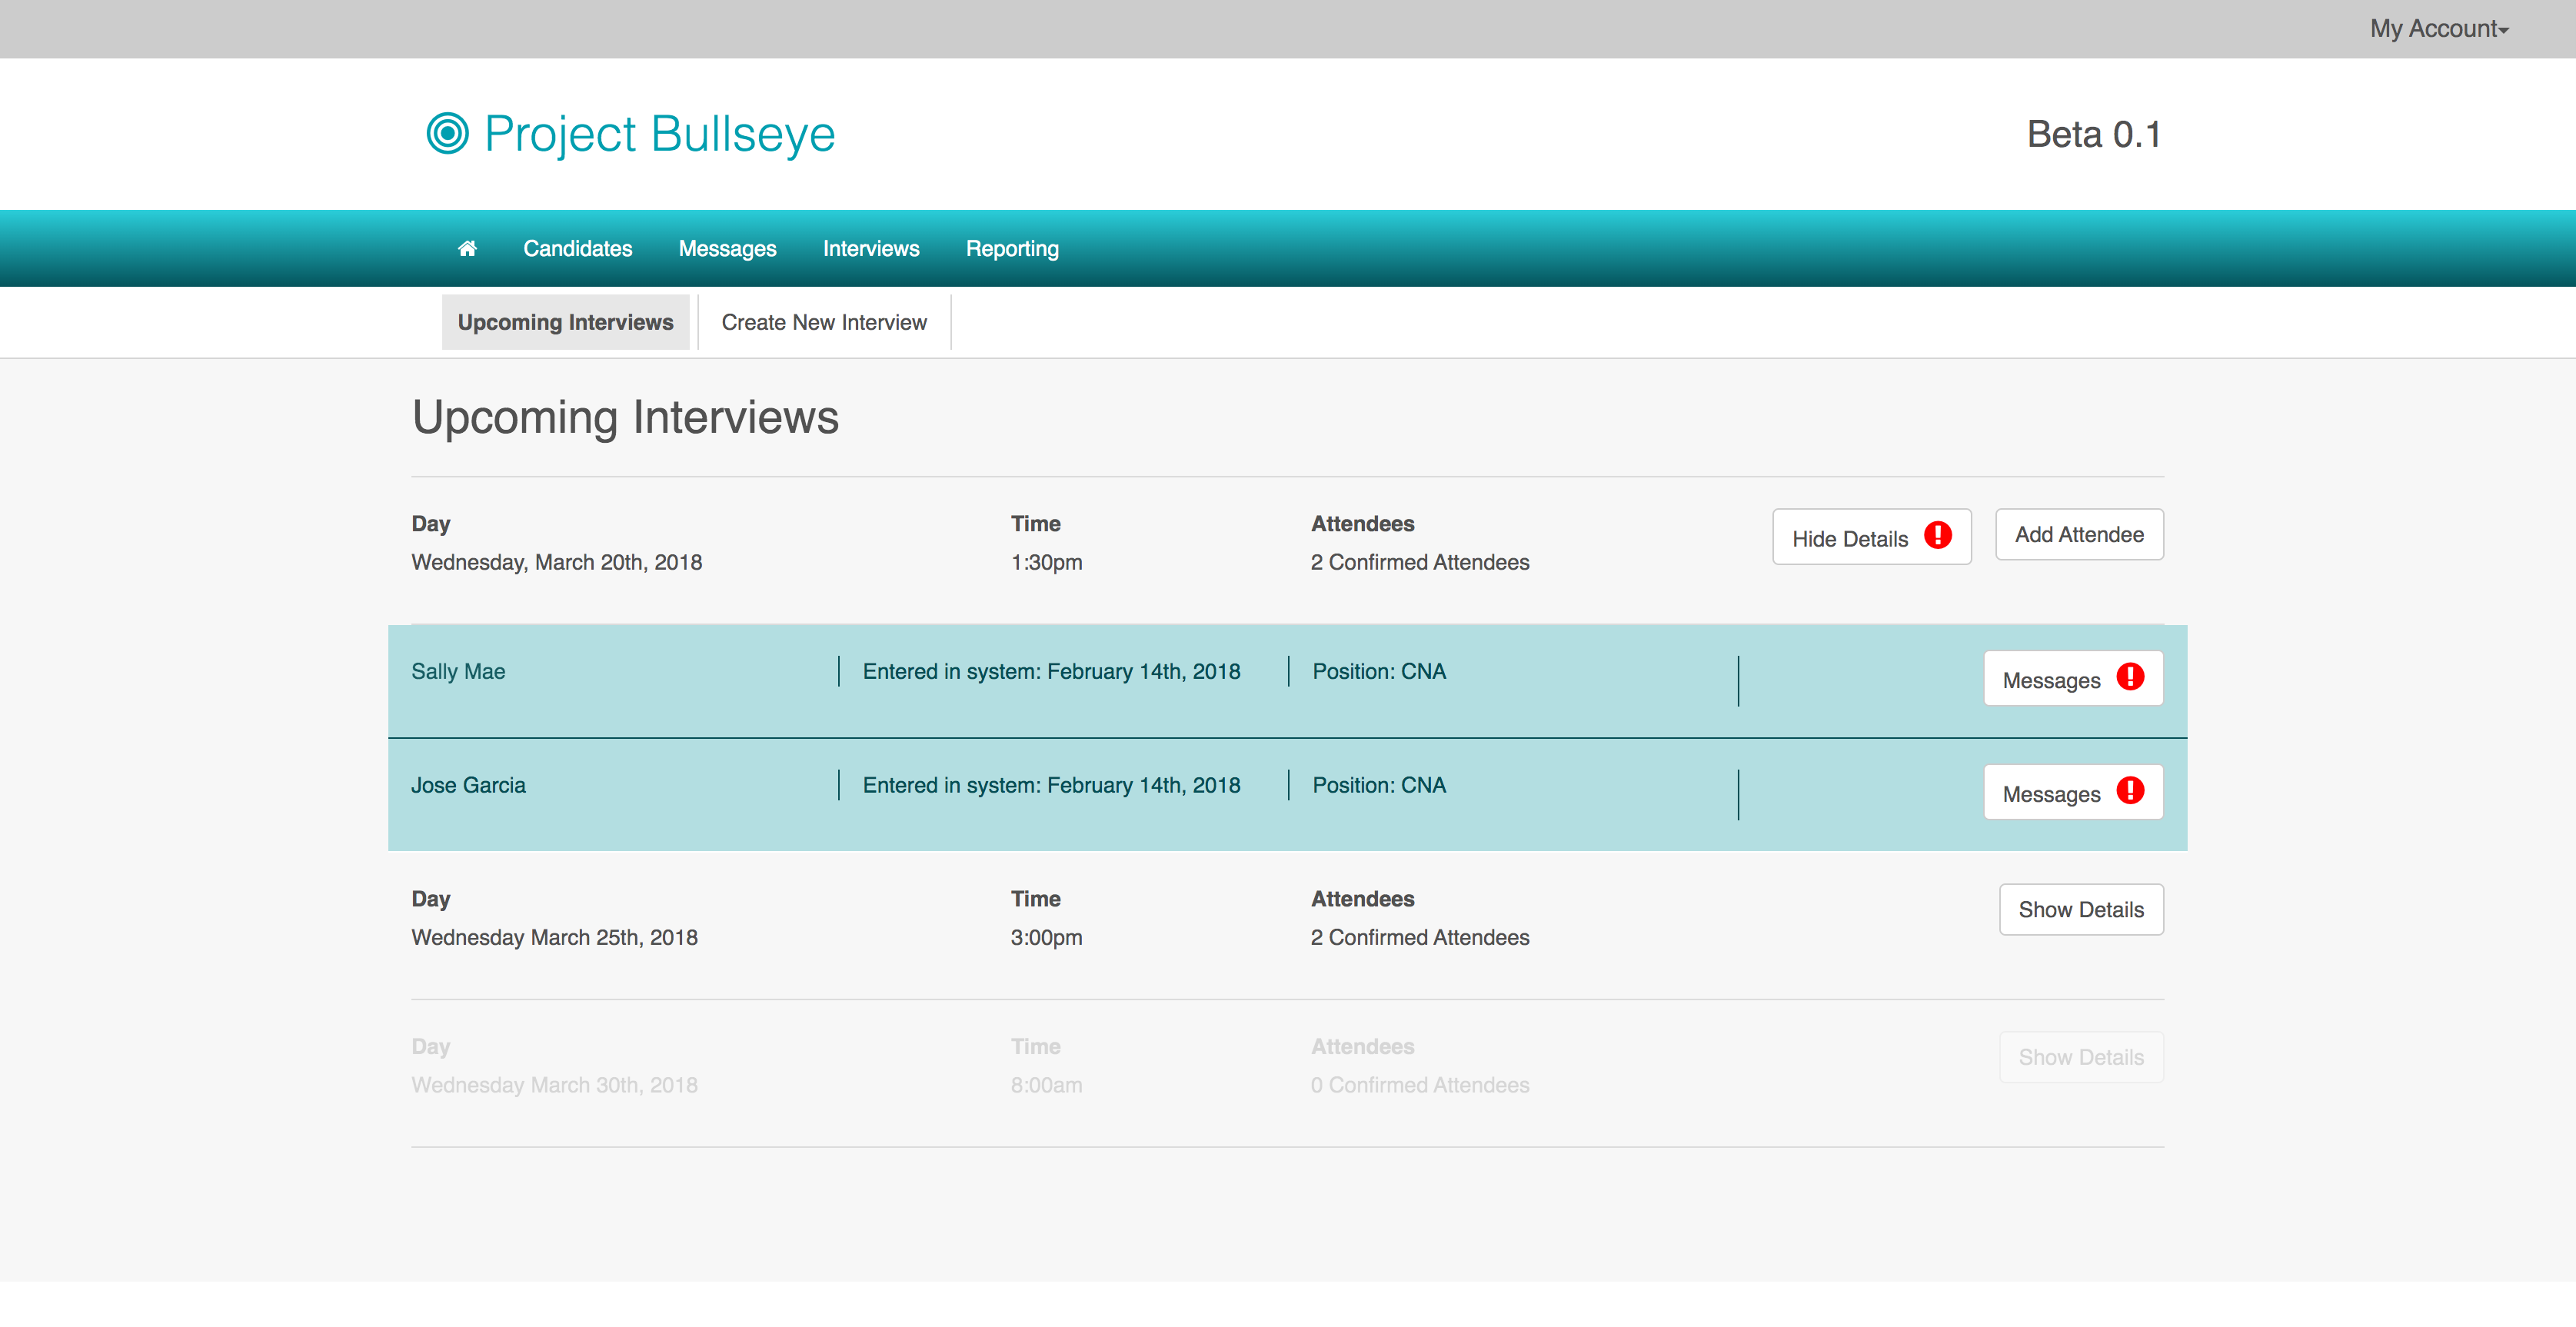2576x1327 pixels.
Task: Expand March 30th interview with Show Details
Action: pyautogui.click(x=2080, y=1057)
